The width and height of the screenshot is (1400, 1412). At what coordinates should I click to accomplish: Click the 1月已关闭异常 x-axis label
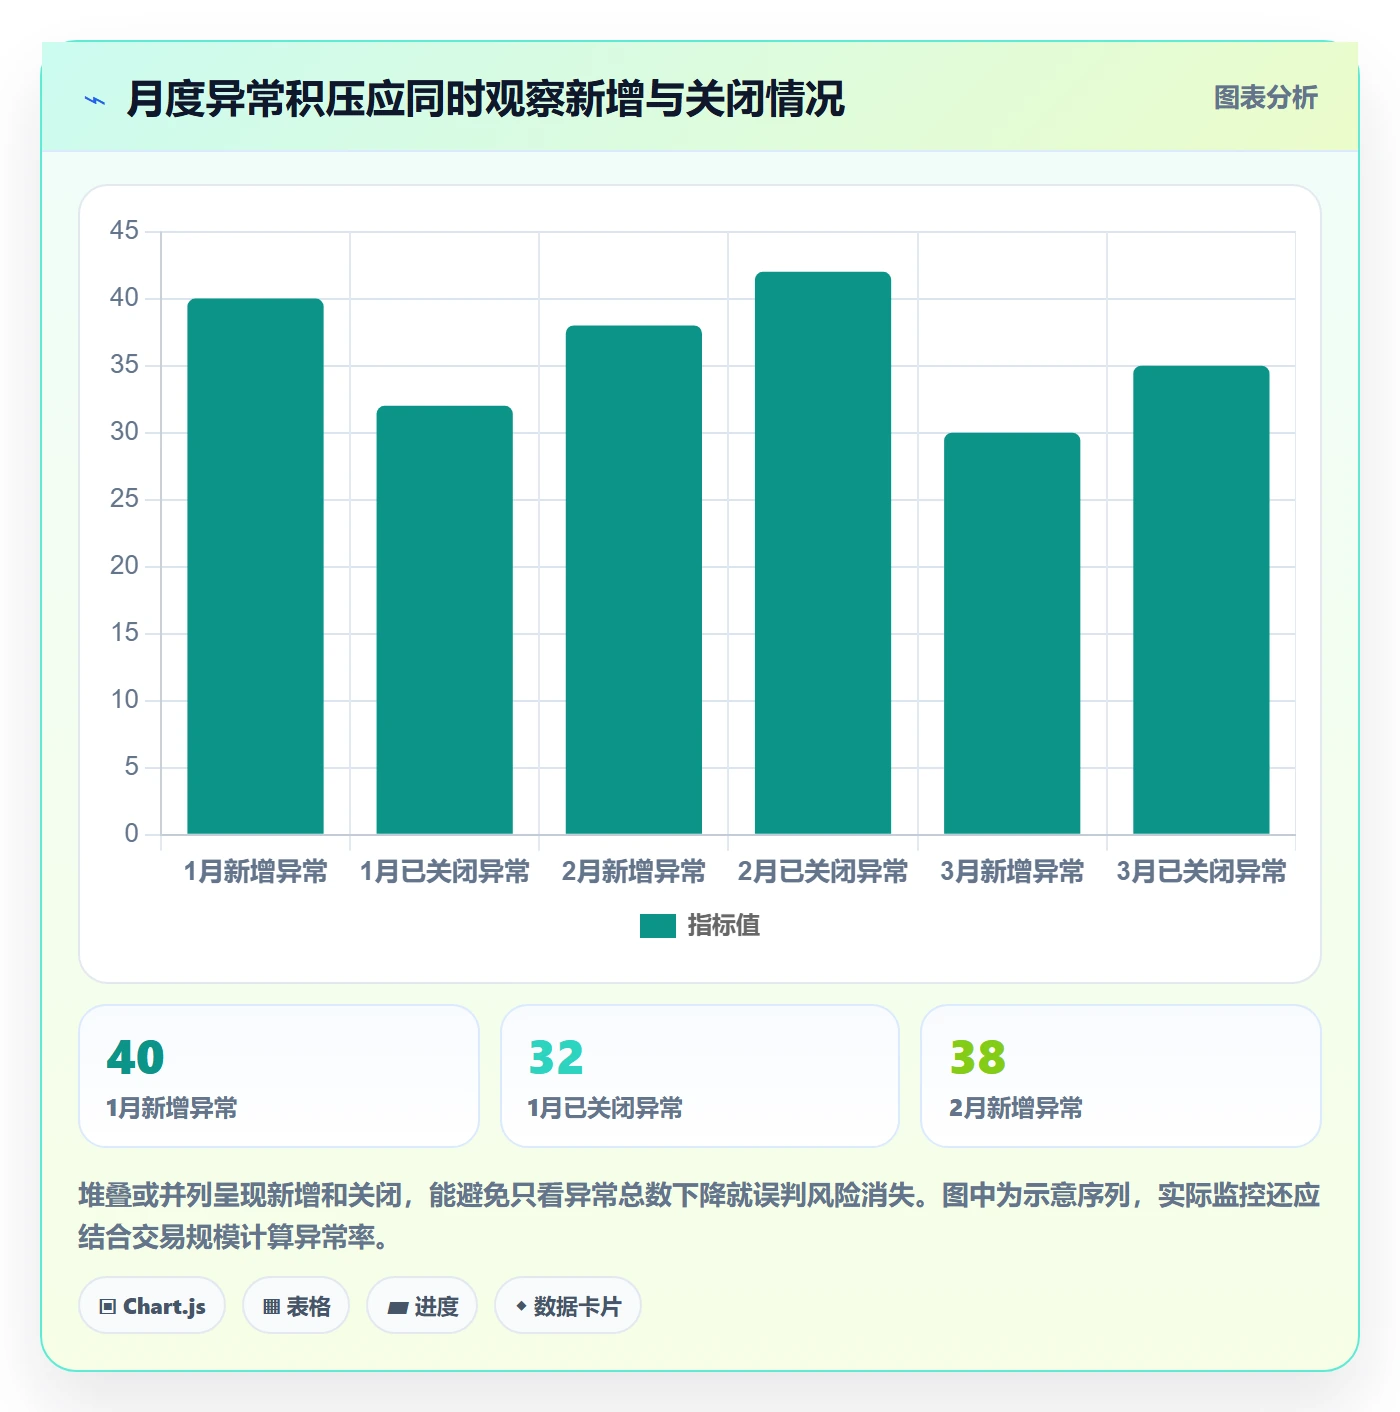[445, 872]
